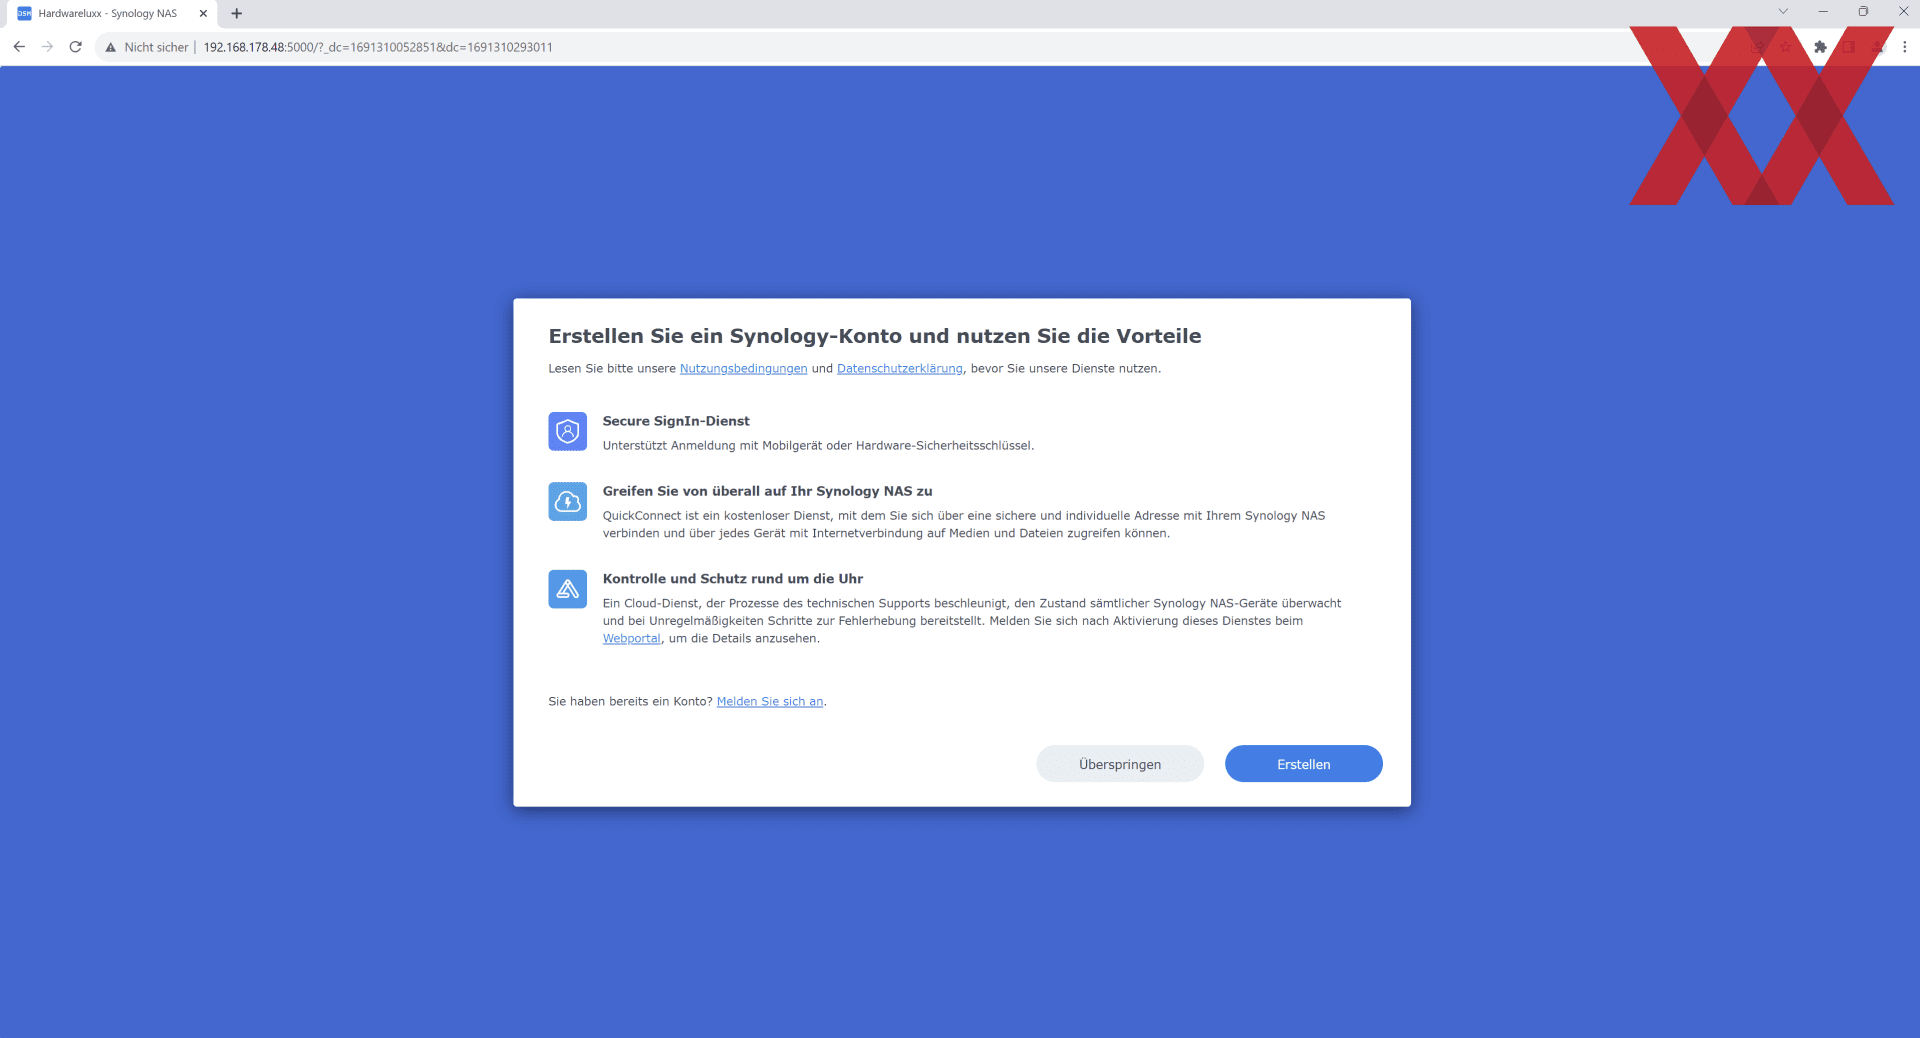Open the Chrome three-dot menu
Viewport: 1920px width, 1038px height.
pyautogui.click(x=1904, y=47)
